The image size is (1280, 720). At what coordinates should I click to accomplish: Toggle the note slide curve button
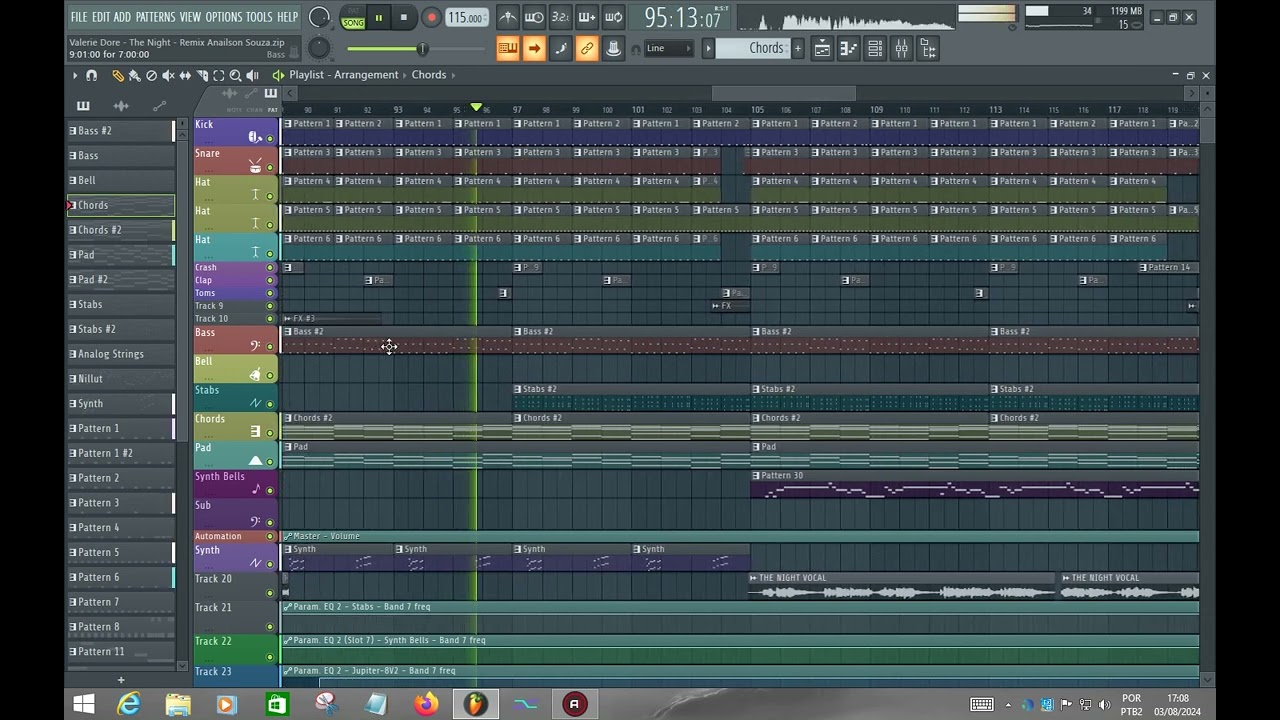561,48
